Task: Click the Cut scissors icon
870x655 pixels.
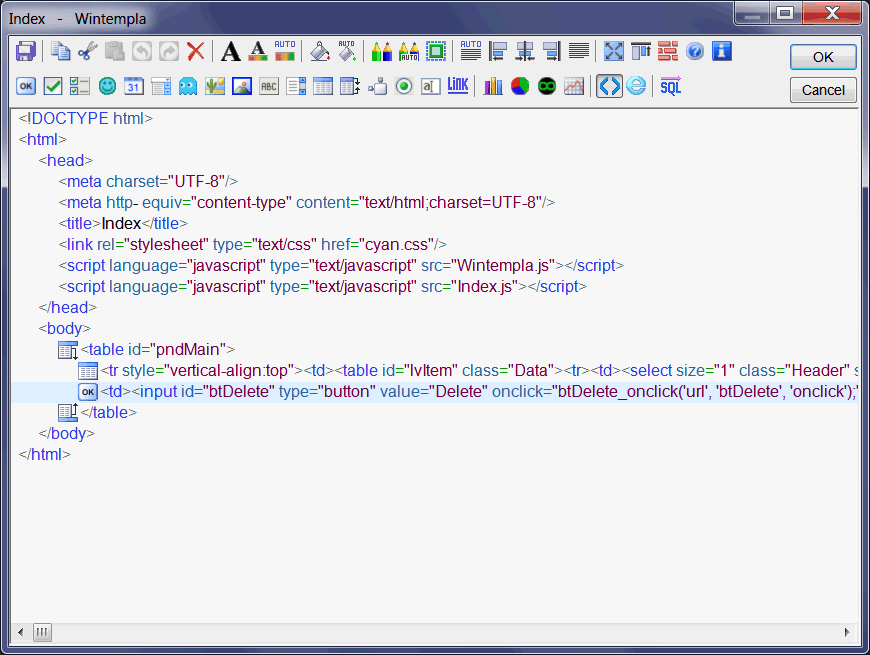Action: pos(87,52)
